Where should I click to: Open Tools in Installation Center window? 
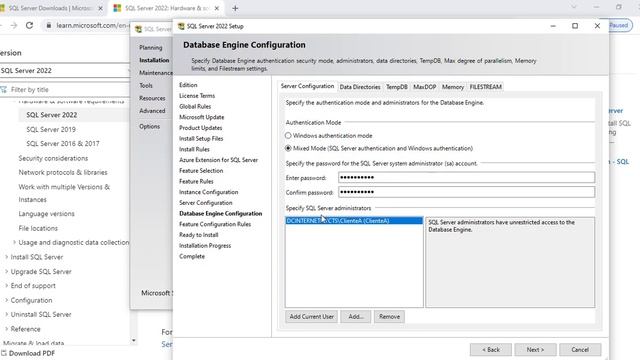(146, 85)
